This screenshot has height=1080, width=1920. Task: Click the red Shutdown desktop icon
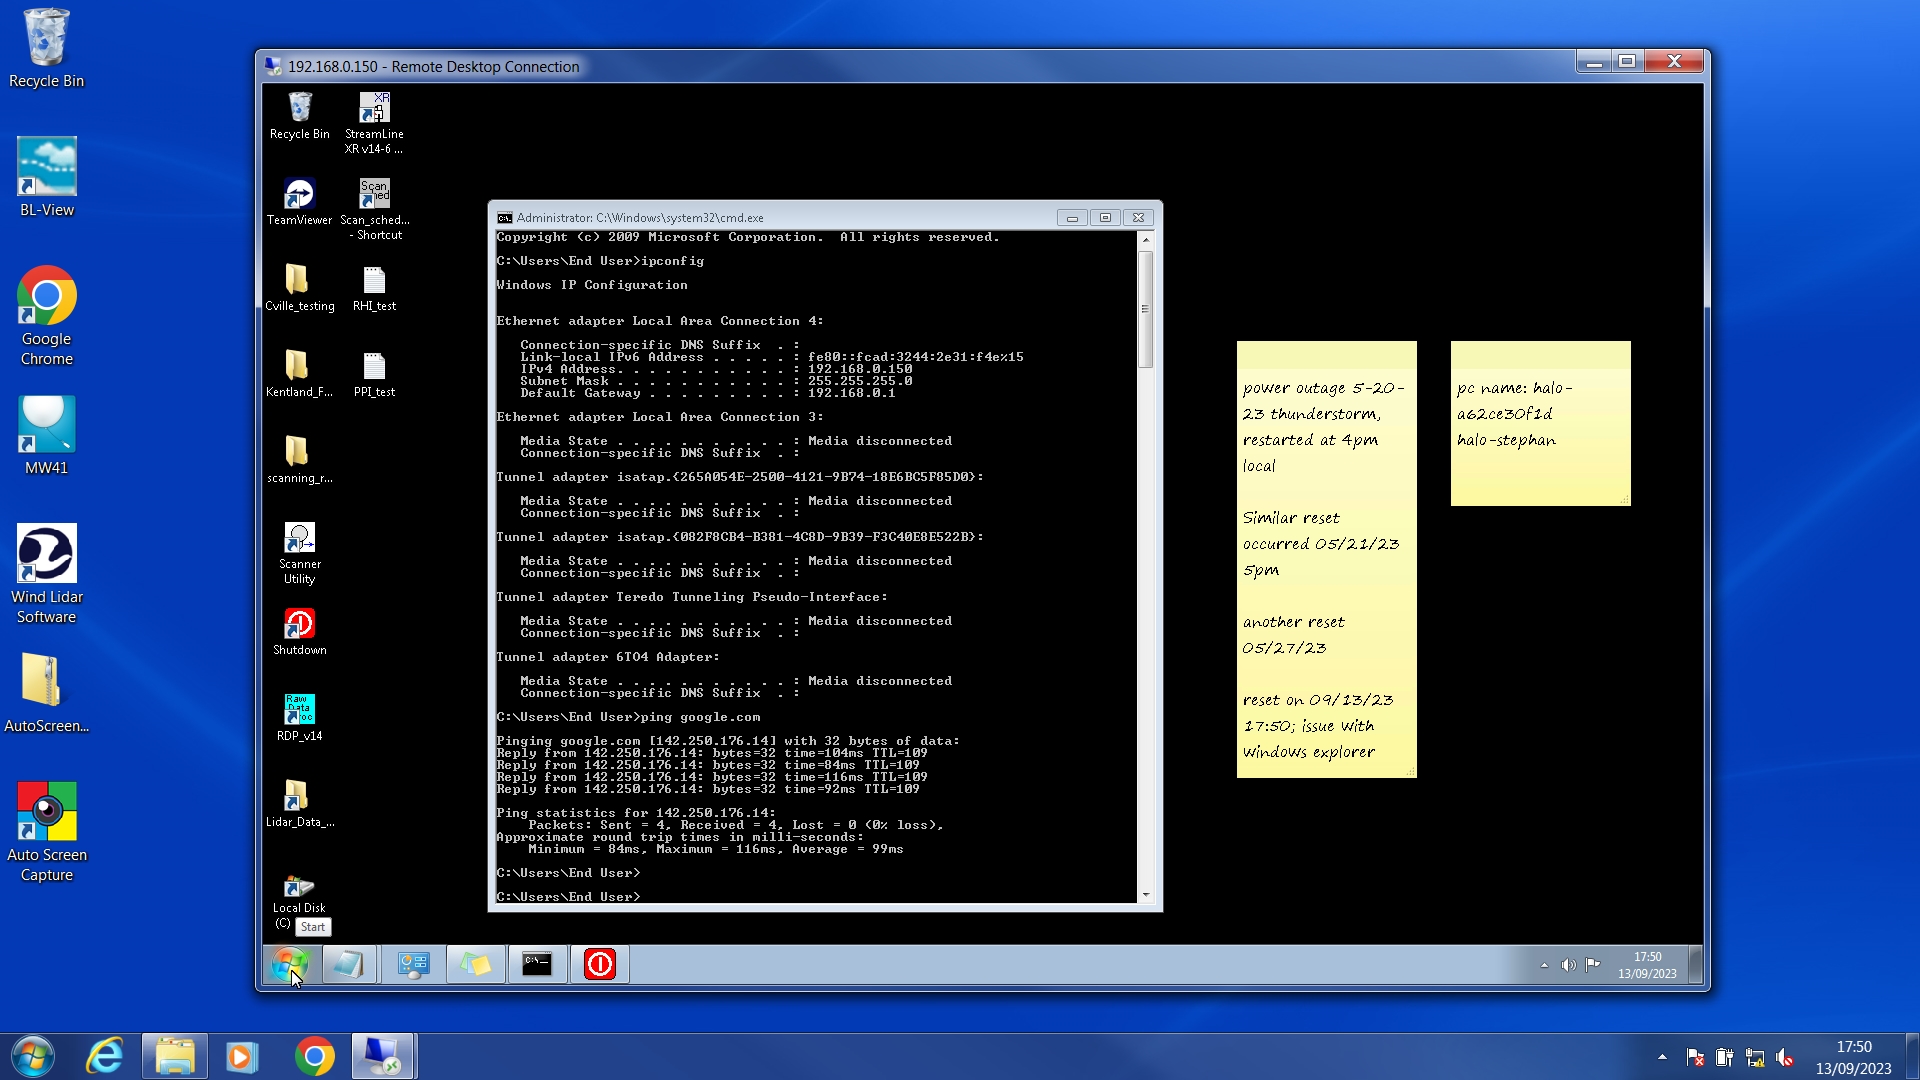click(299, 625)
